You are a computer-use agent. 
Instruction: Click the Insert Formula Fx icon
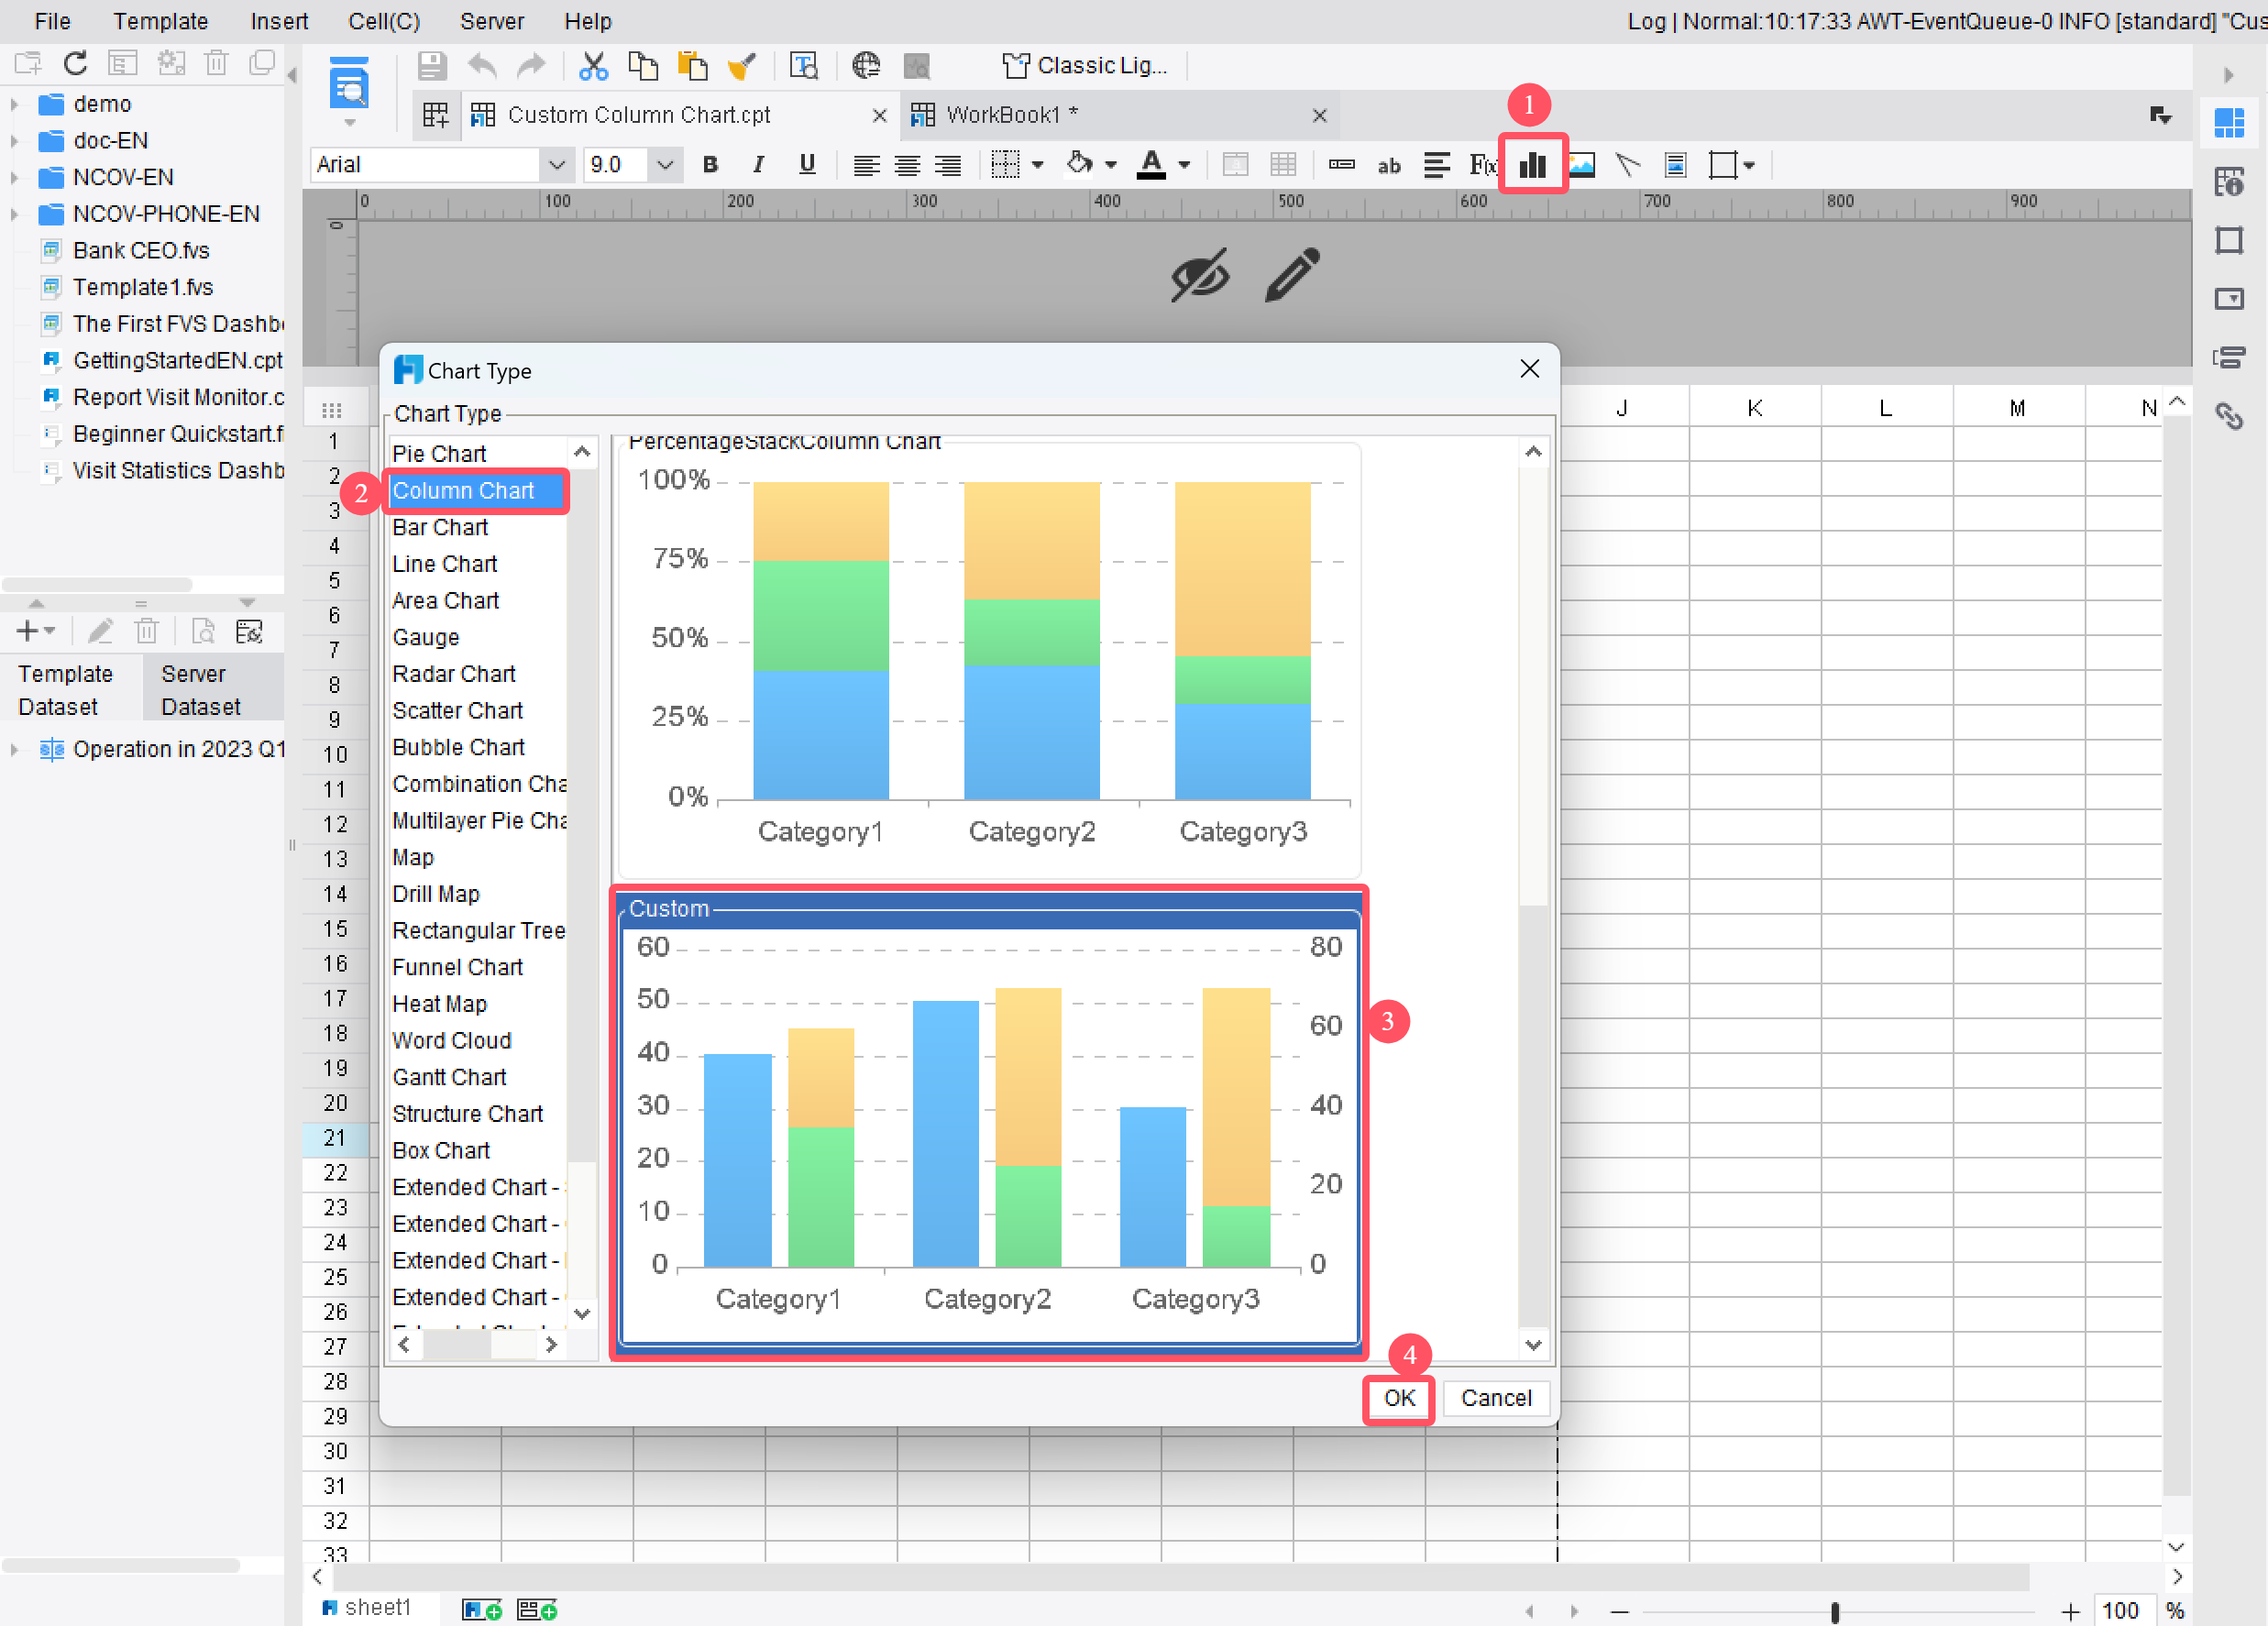(x=1482, y=165)
